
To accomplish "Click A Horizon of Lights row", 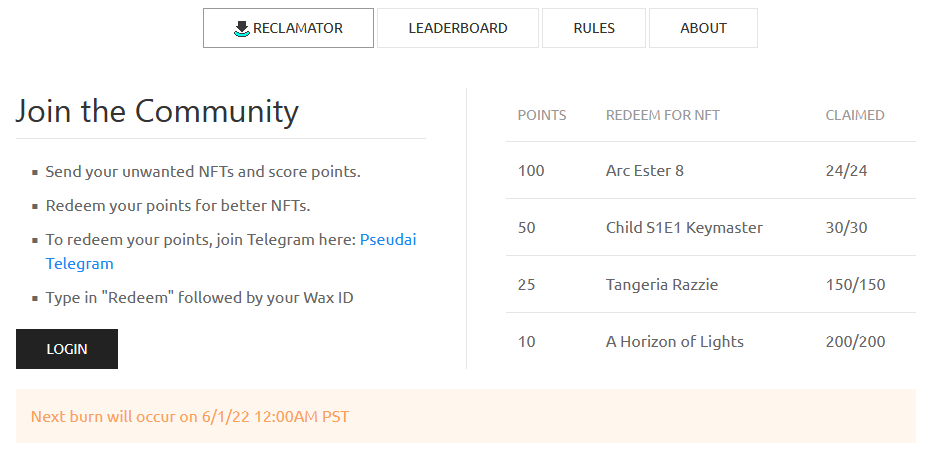I will [x=710, y=341].
